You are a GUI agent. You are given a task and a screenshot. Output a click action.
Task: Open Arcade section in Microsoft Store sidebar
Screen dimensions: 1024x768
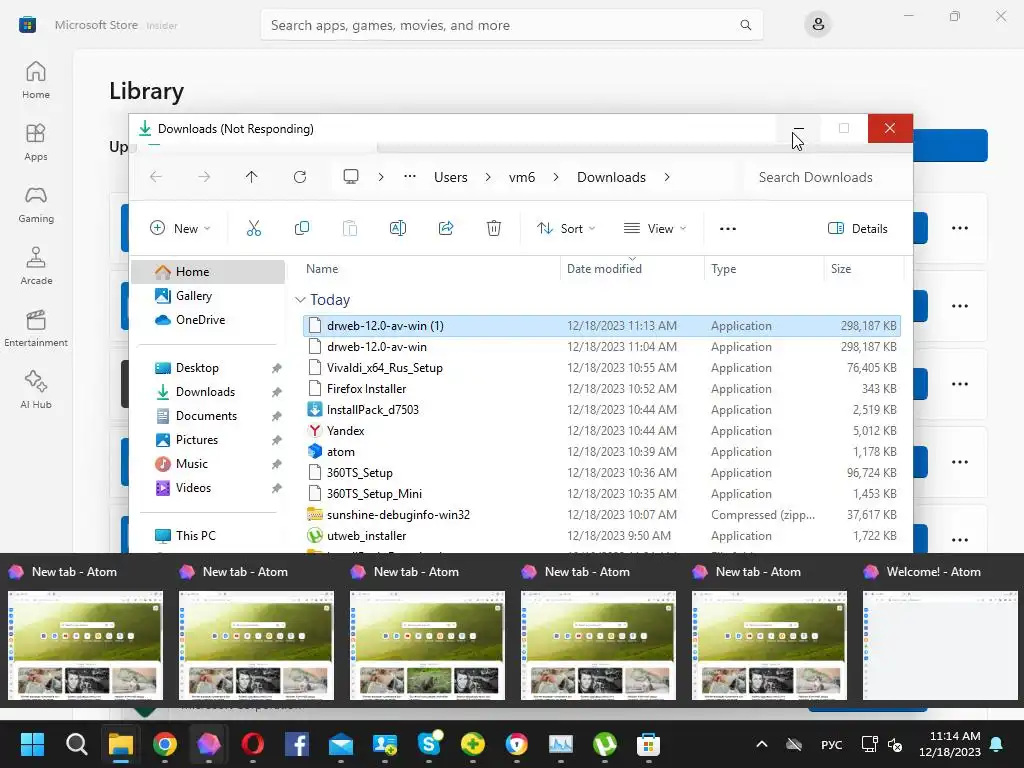point(36,266)
